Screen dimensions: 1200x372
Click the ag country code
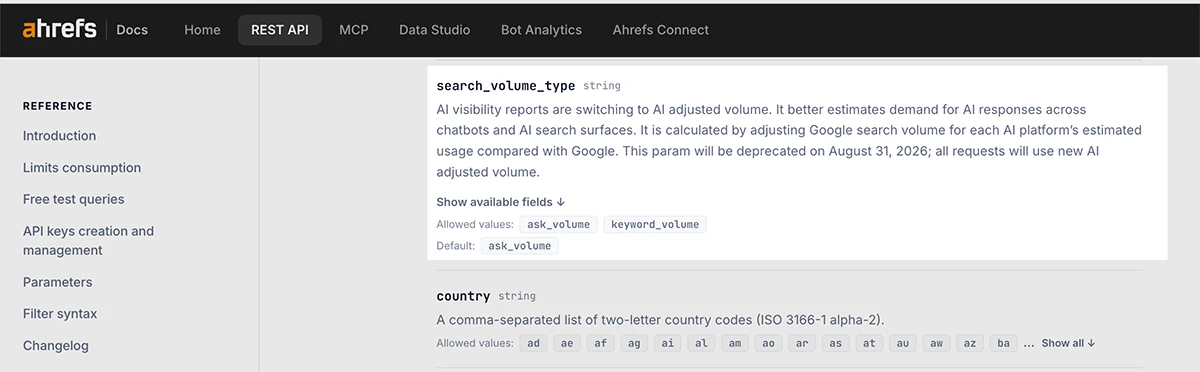pyautogui.click(x=634, y=343)
